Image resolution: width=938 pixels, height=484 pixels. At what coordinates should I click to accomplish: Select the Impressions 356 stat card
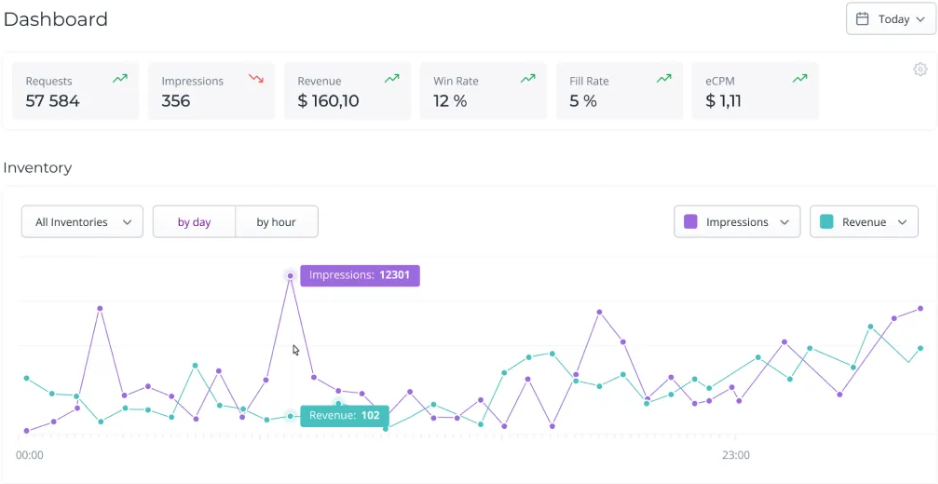click(x=211, y=91)
